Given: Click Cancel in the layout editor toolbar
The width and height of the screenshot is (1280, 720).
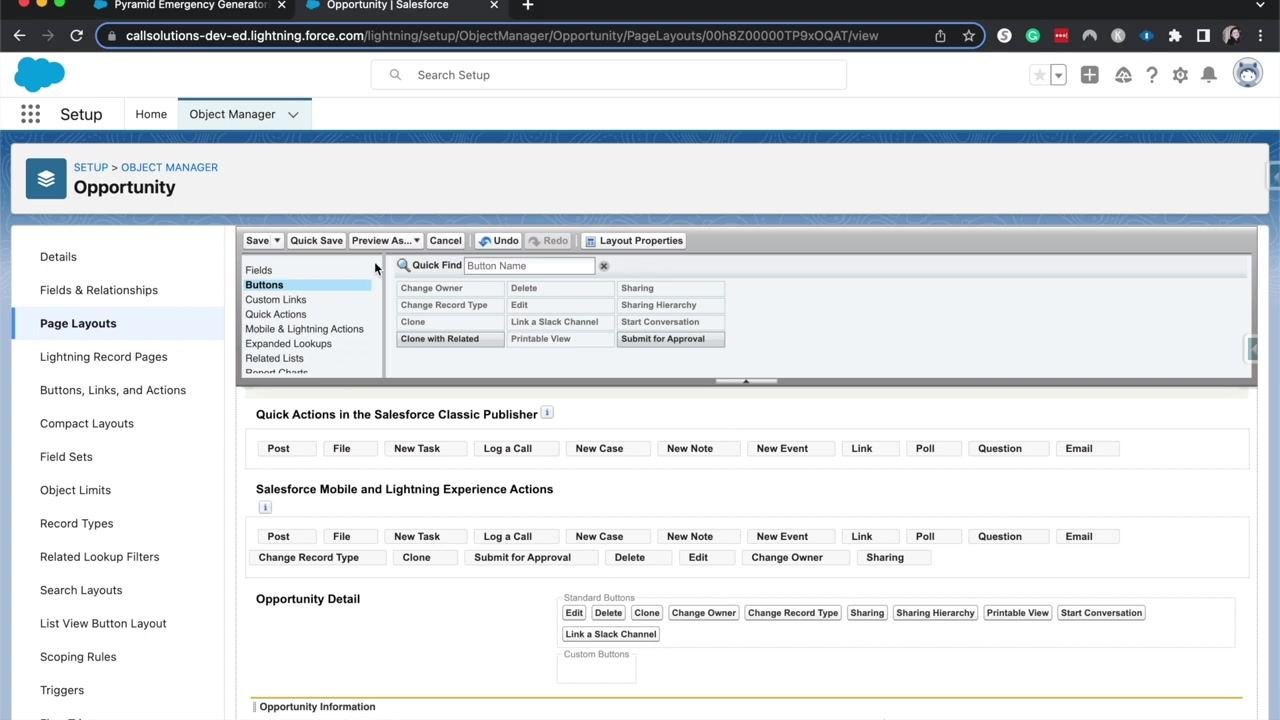Looking at the screenshot, I should (x=445, y=241).
